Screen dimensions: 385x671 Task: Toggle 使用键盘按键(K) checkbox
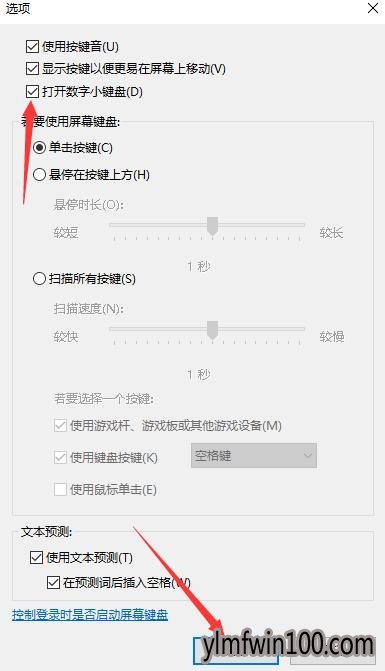(60, 457)
